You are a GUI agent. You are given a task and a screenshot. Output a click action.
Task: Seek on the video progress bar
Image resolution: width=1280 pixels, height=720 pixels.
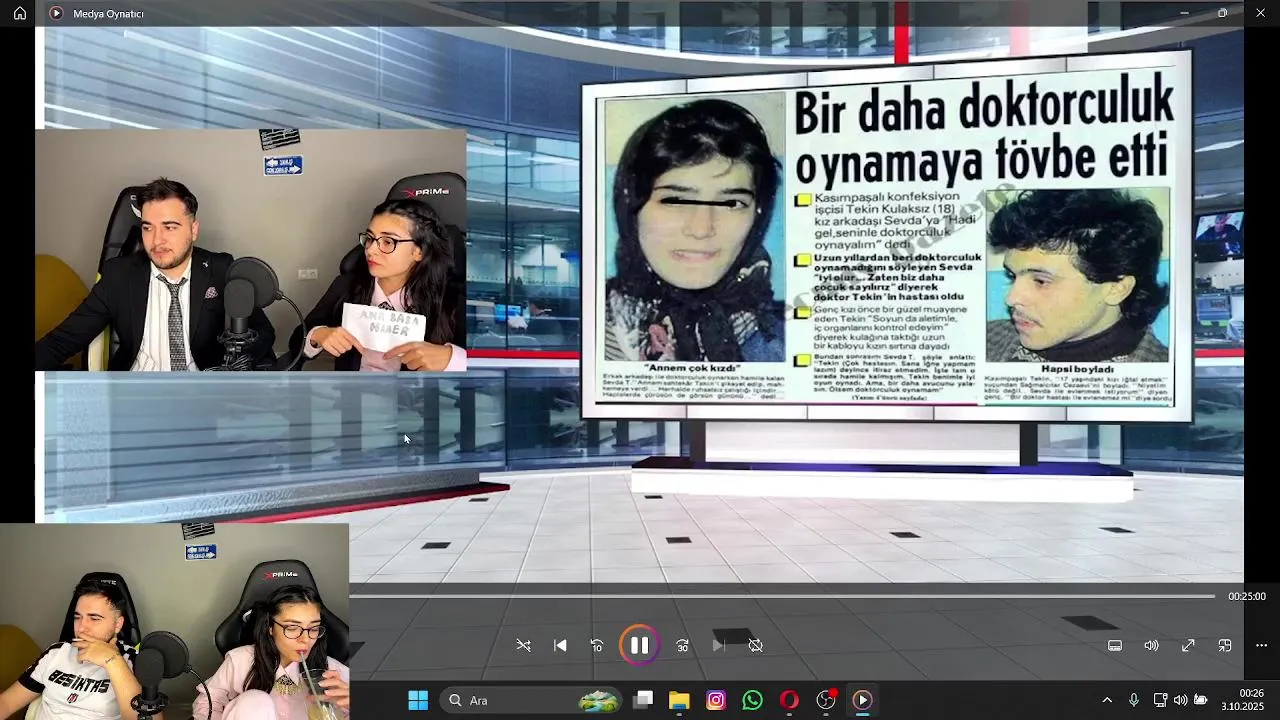(782, 596)
